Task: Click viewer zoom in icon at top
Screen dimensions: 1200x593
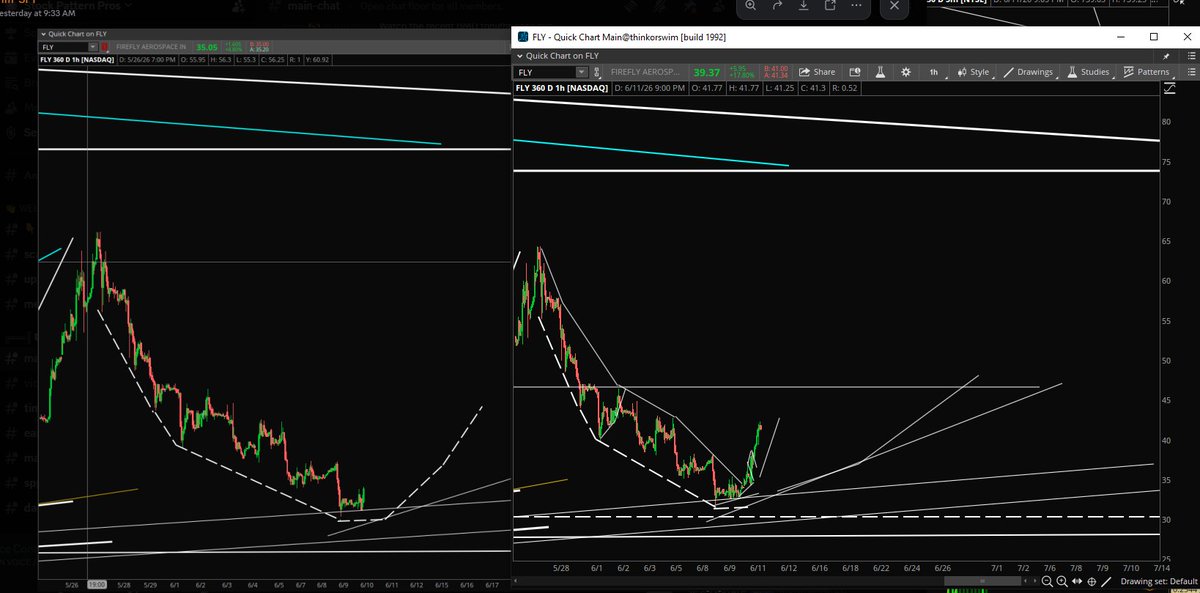Action: tap(751, 6)
